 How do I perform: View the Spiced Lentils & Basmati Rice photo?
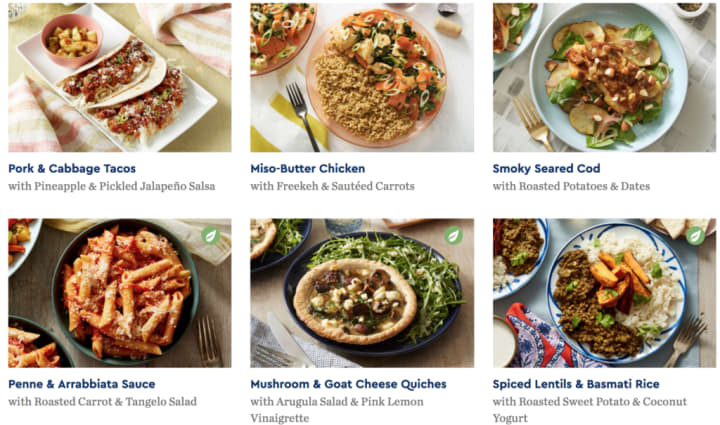tap(604, 293)
